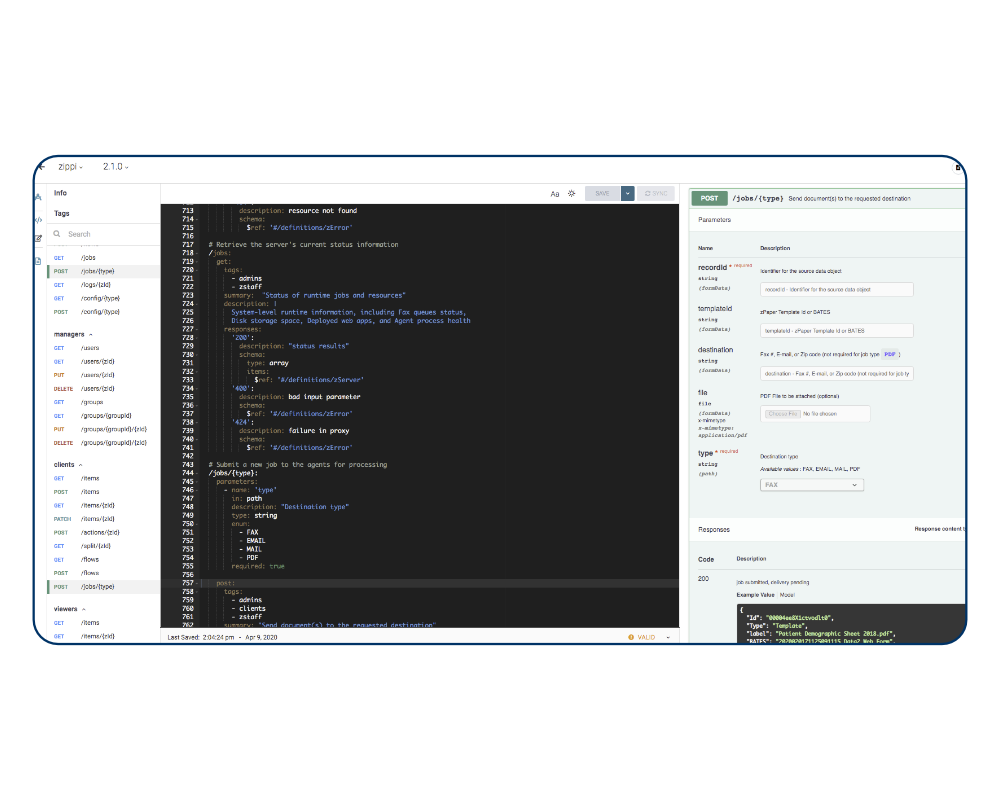1000x800 pixels.
Task: Select DELETE /users/{zId} endpoint
Action: (104, 389)
